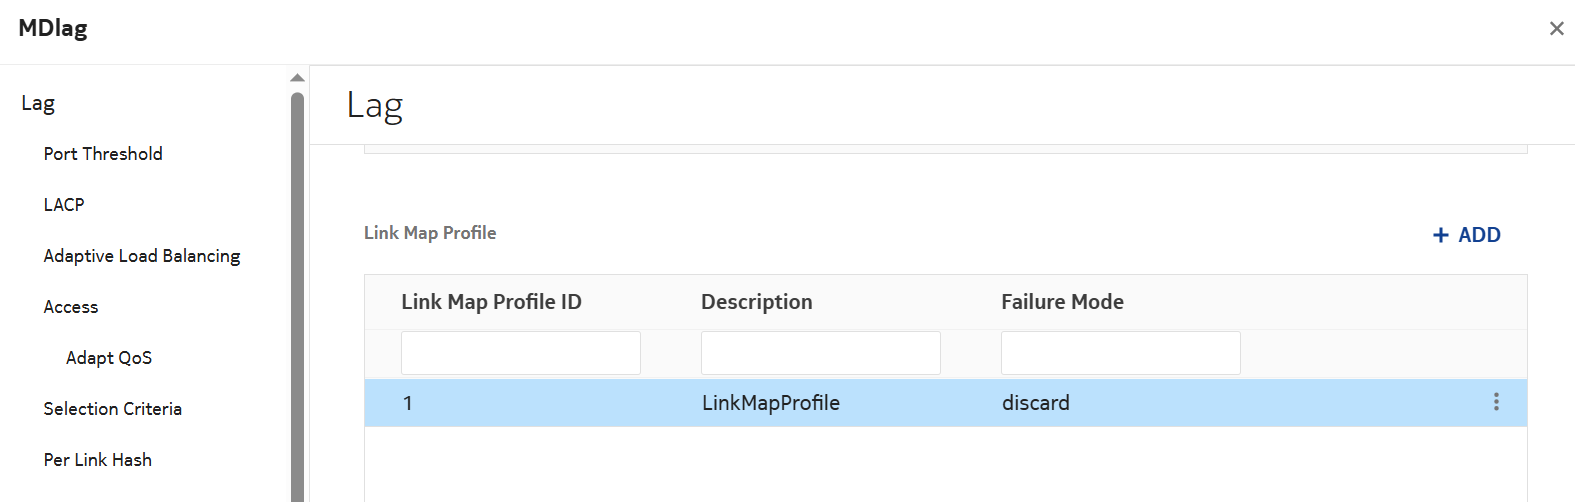1575x502 pixels.
Task: Open the Access section
Action: 71,307
